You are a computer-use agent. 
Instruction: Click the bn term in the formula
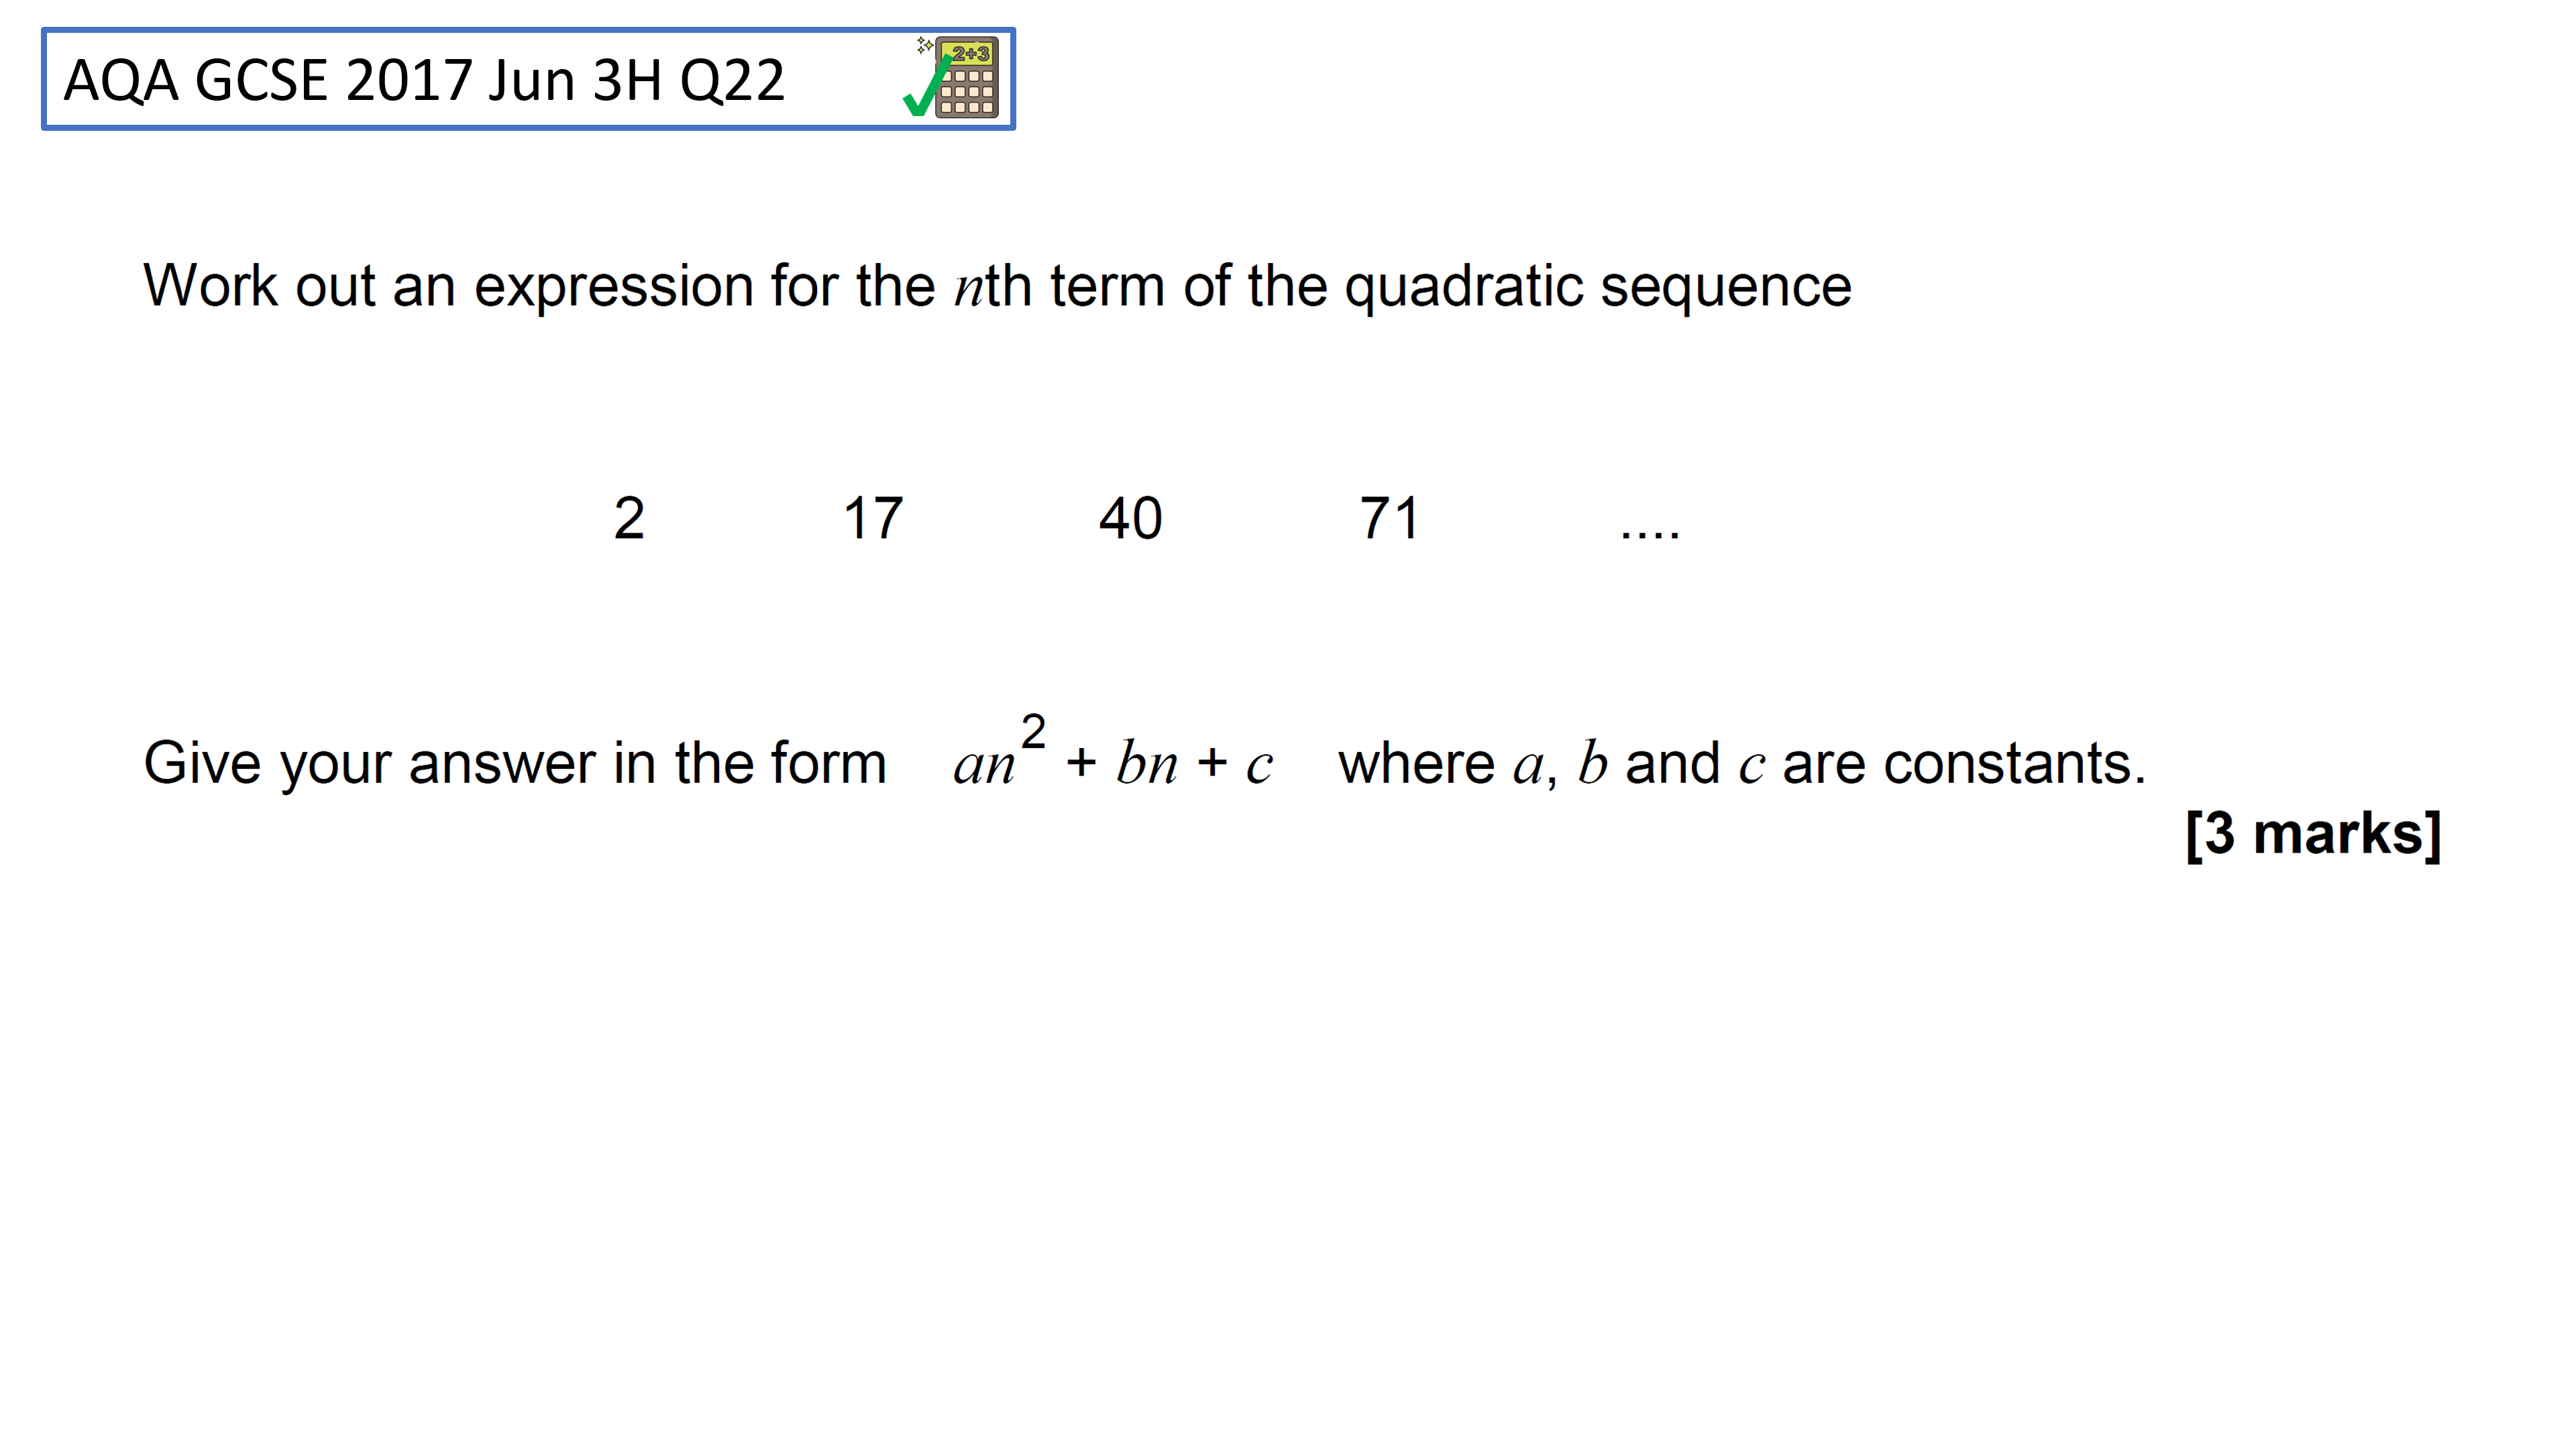(x=1147, y=763)
